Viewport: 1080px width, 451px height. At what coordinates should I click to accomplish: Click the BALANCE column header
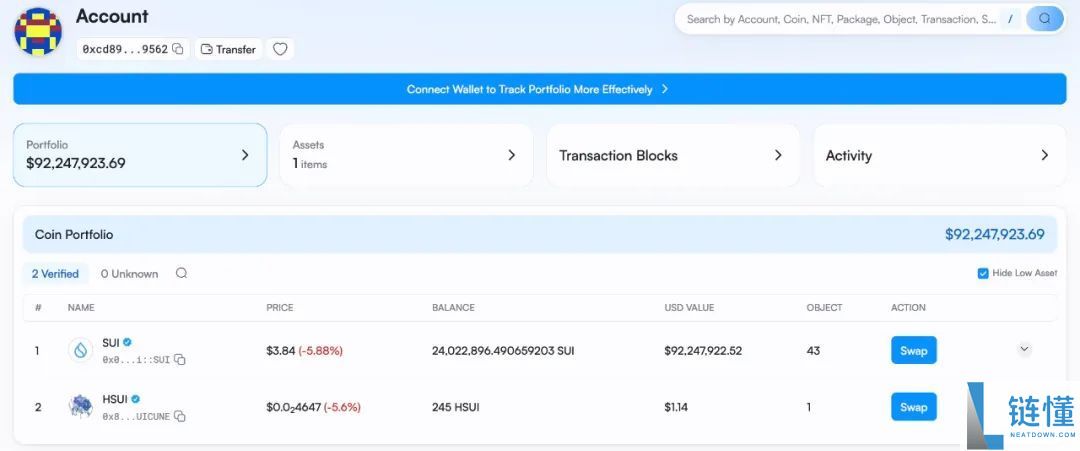click(453, 308)
